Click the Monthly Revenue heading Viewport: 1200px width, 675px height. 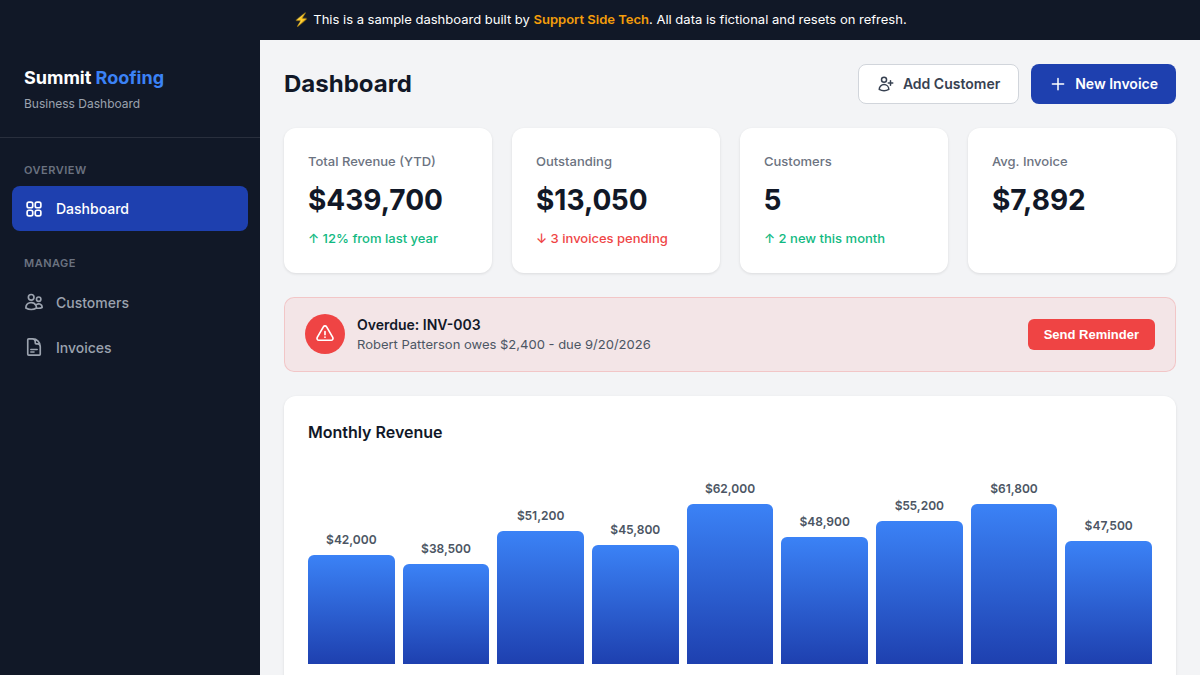(x=375, y=433)
